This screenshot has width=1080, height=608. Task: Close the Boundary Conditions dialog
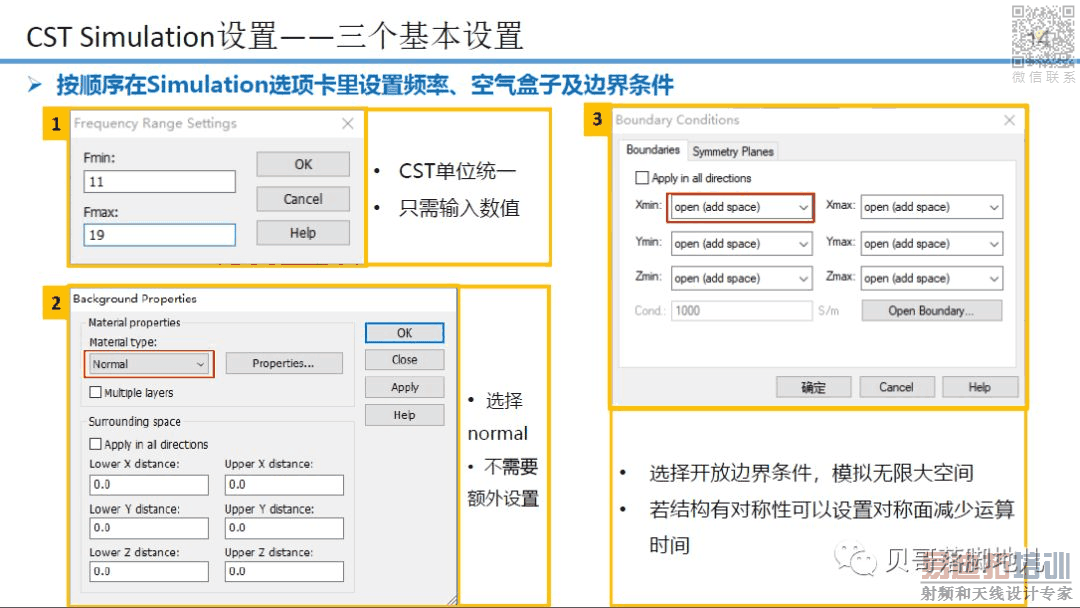coord(1009,120)
